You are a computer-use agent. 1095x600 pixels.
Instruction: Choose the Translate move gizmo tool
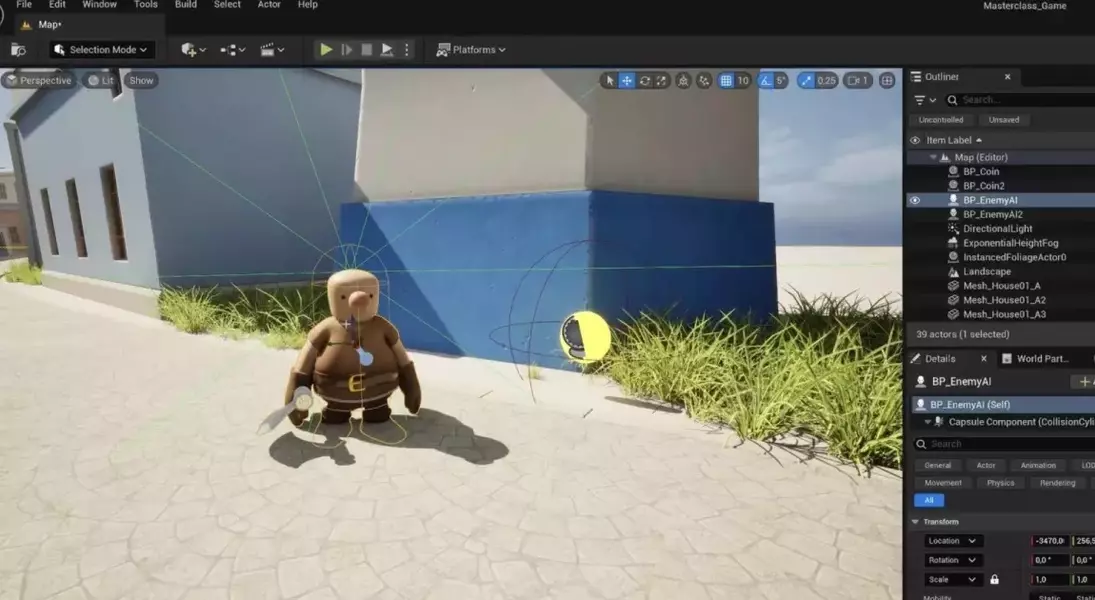(x=627, y=80)
